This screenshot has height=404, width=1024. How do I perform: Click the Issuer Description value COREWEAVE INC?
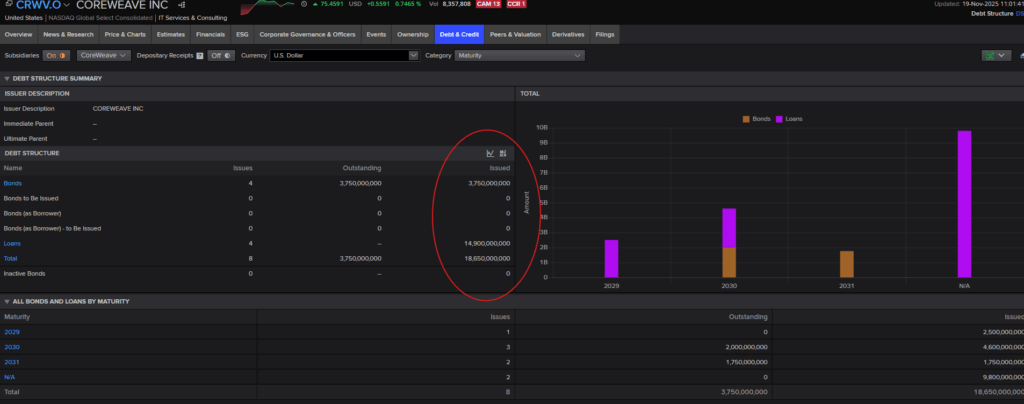pos(118,108)
